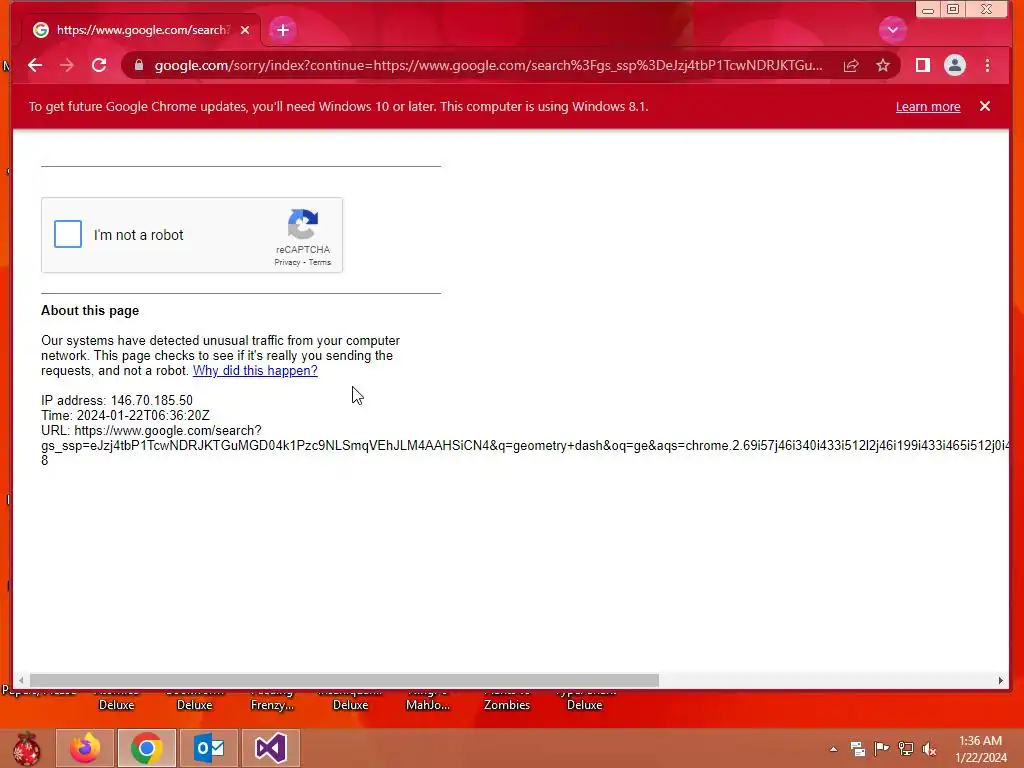Image resolution: width=1024 pixels, height=768 pixels.
Task: Open the Chrome profile avatar menu
Action: click(955, 65)
